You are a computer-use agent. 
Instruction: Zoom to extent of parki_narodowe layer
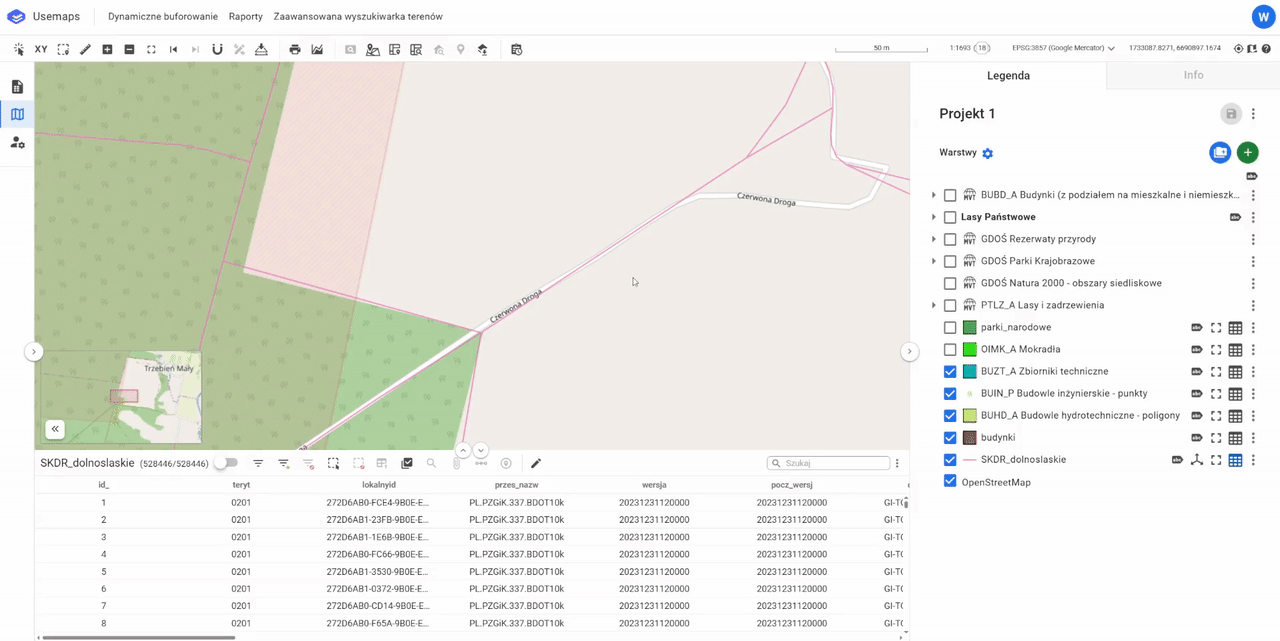tap(1216, 328)
